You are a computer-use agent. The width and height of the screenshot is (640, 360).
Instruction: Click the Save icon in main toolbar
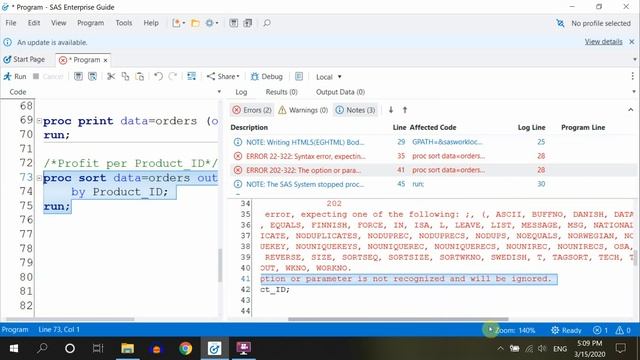pyautogui.click(x=233, y=23)
